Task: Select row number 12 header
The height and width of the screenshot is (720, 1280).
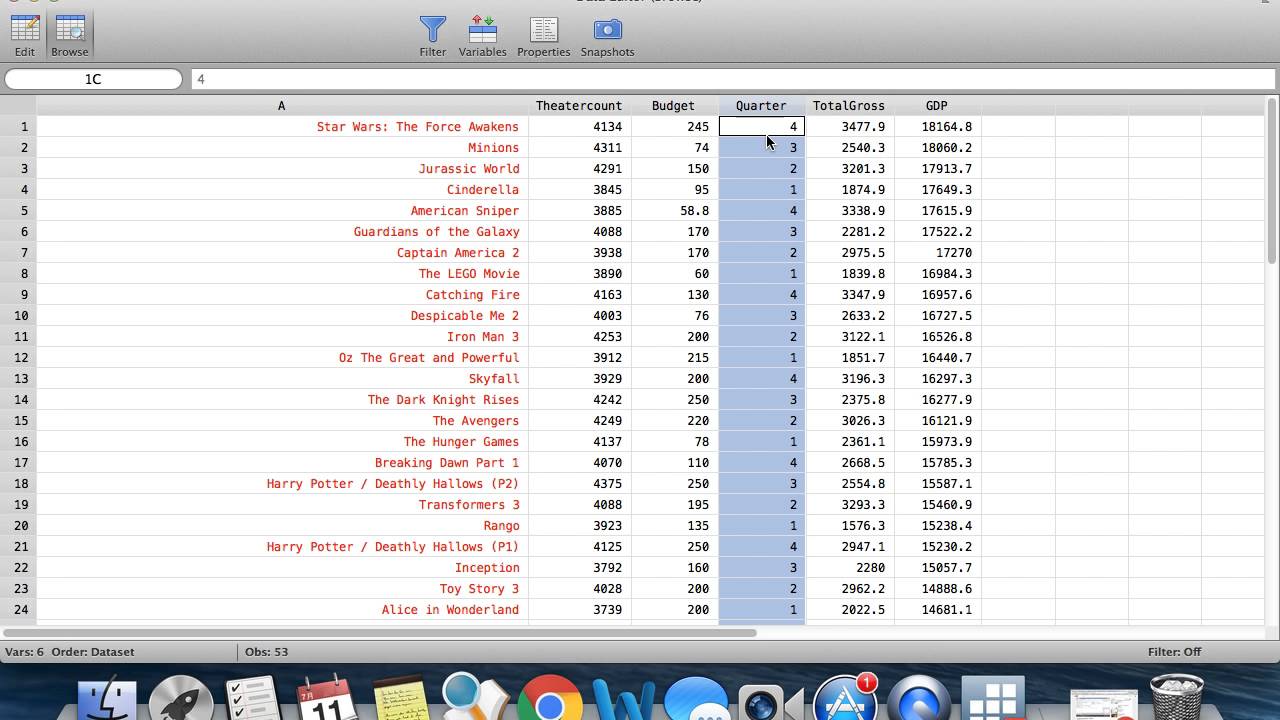Action: [18, 357]
